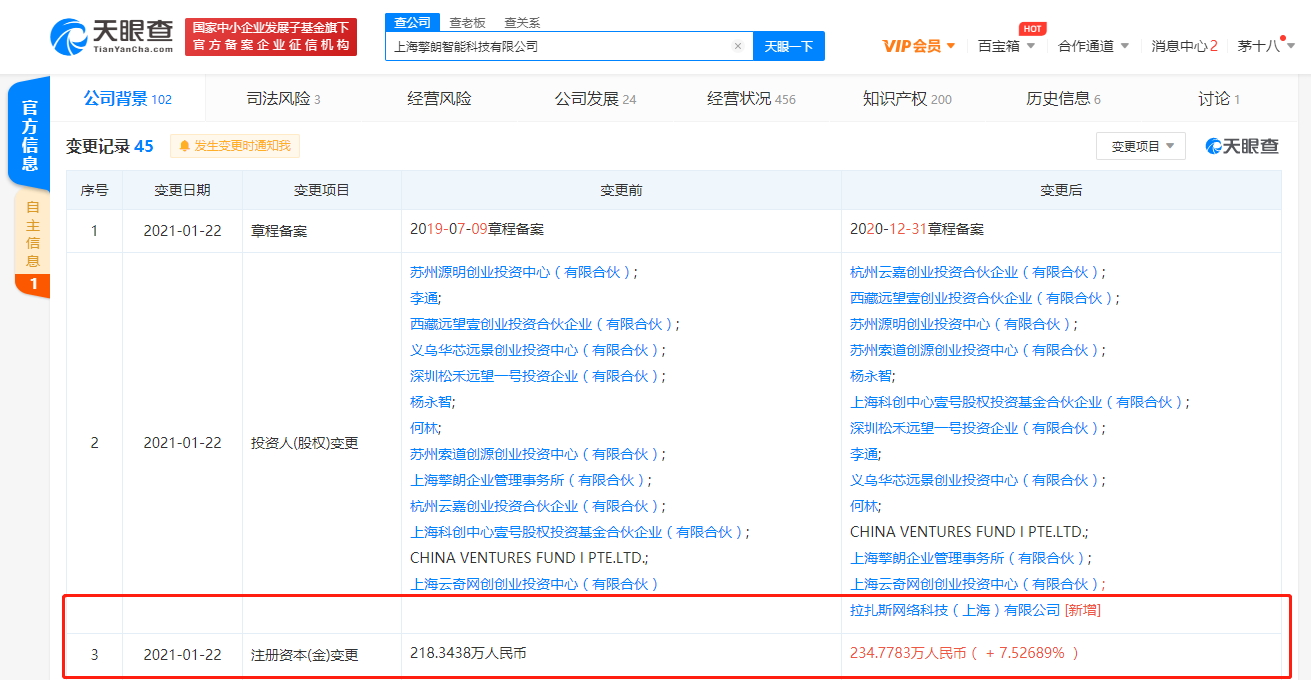Open the 自主信息 side tab
1311x680 pixels.
click(x=32, y=246)
